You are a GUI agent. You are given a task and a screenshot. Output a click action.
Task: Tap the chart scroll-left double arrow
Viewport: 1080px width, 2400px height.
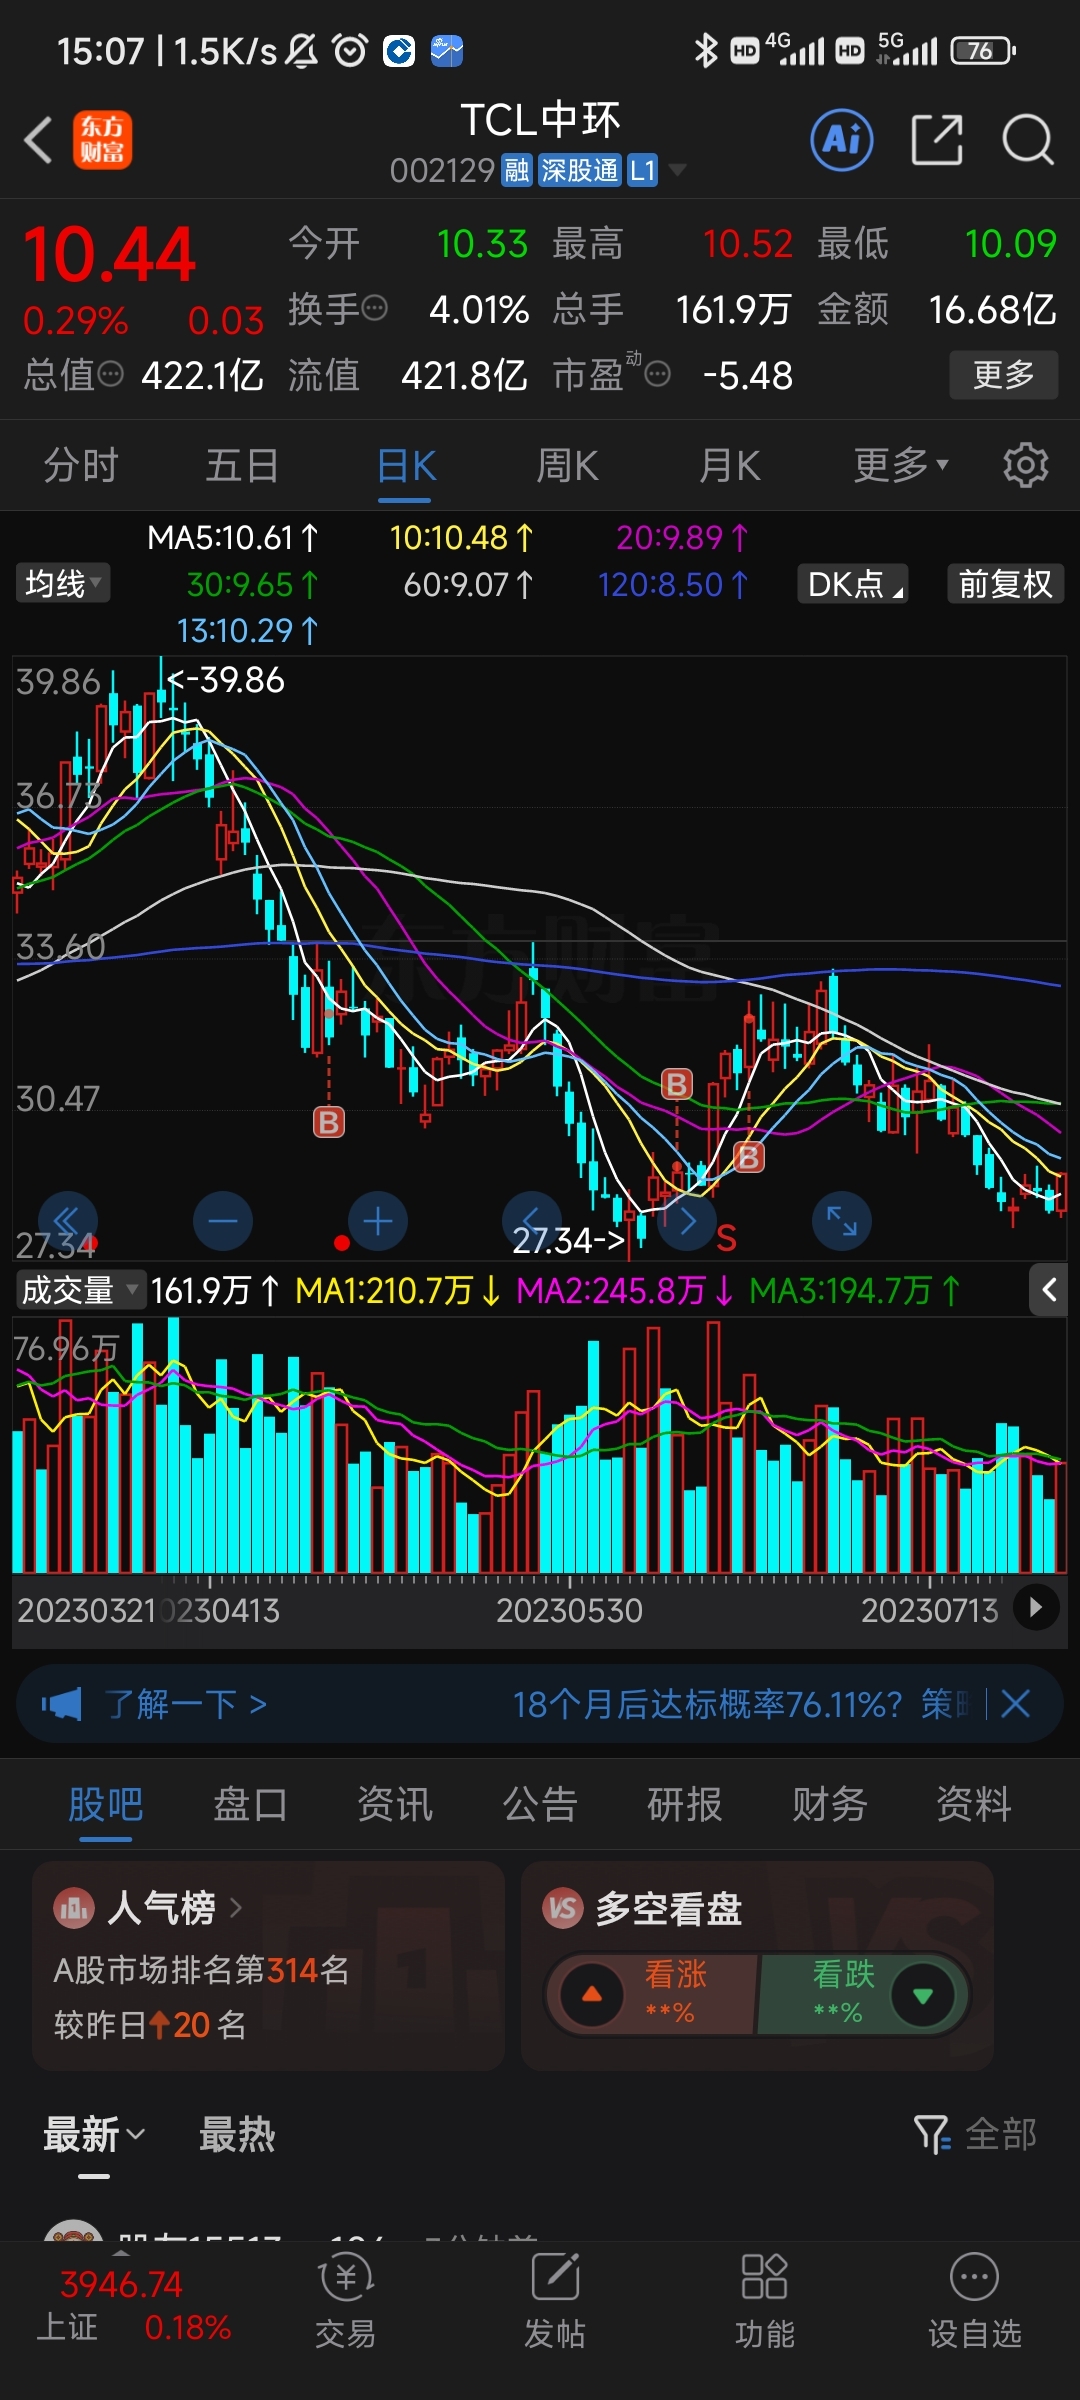[67, 1221]
